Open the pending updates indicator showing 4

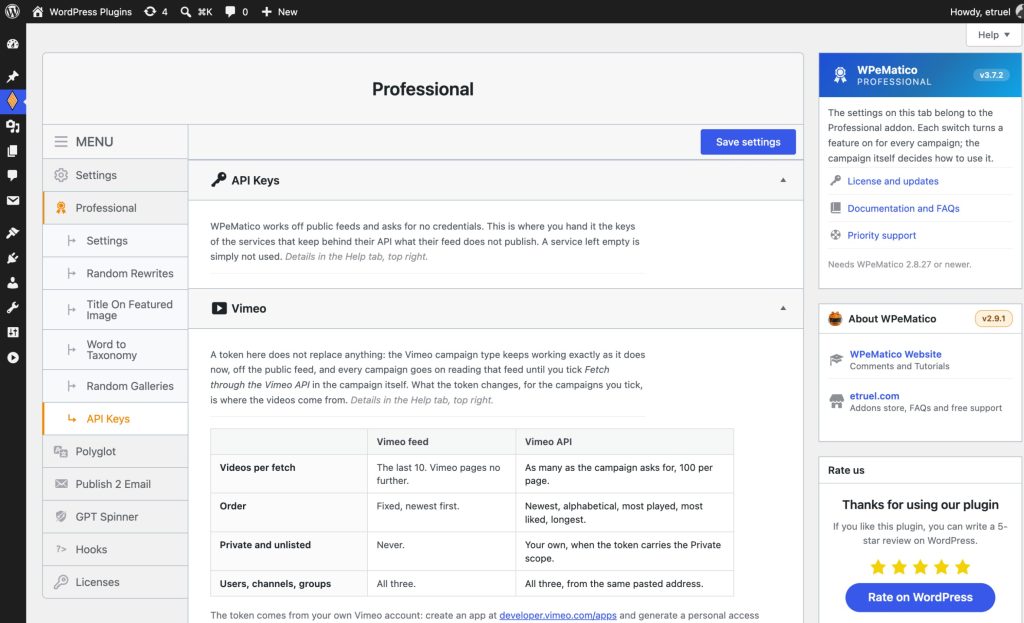click(155, 12)
